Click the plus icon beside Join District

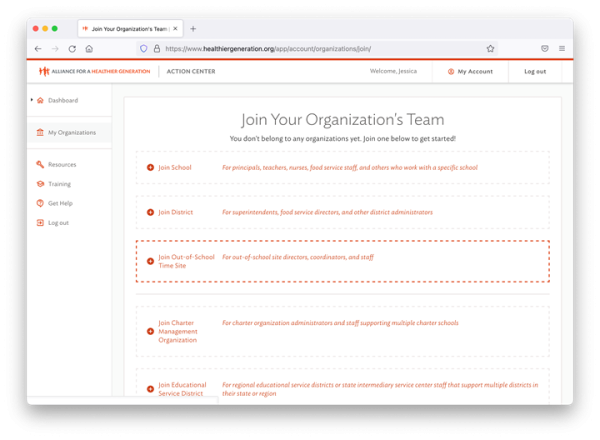150,213
